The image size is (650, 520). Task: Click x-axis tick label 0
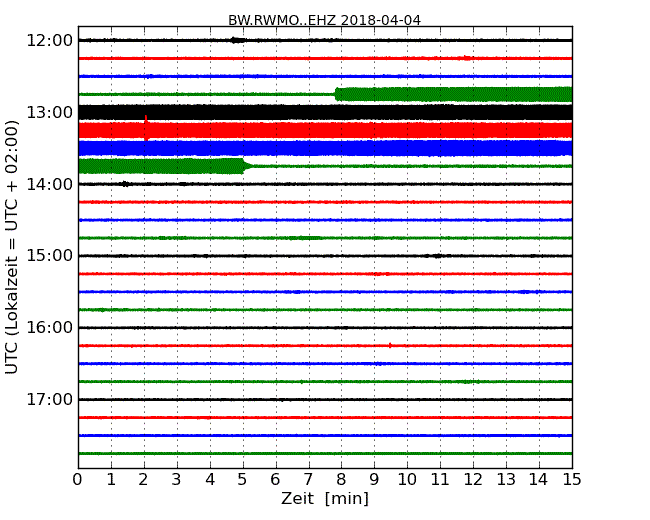tap(78, 480)
